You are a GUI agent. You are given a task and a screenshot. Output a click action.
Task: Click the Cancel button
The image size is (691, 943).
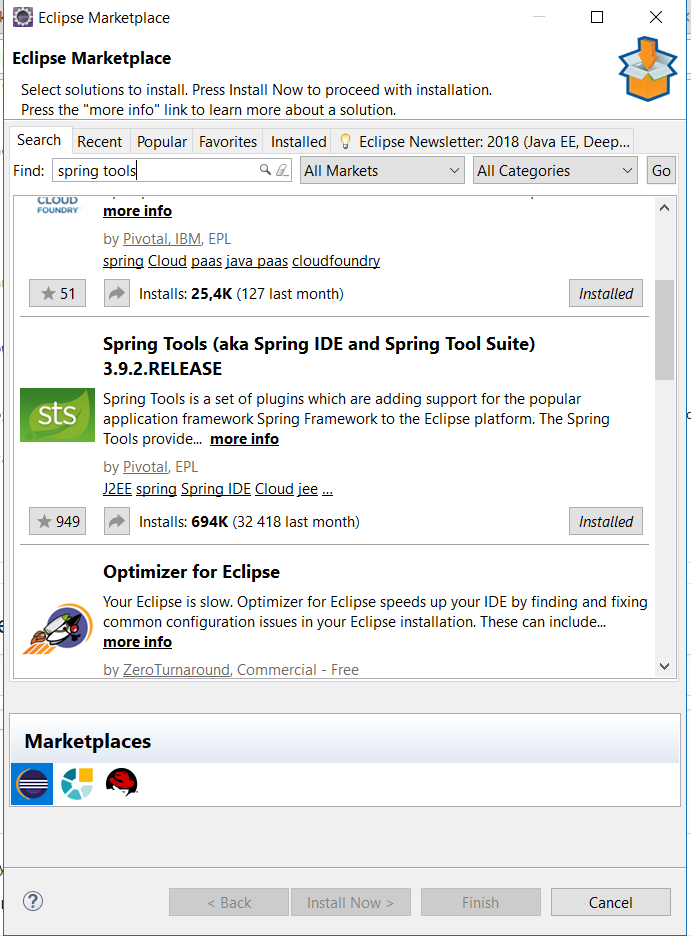tap(610, 902)
